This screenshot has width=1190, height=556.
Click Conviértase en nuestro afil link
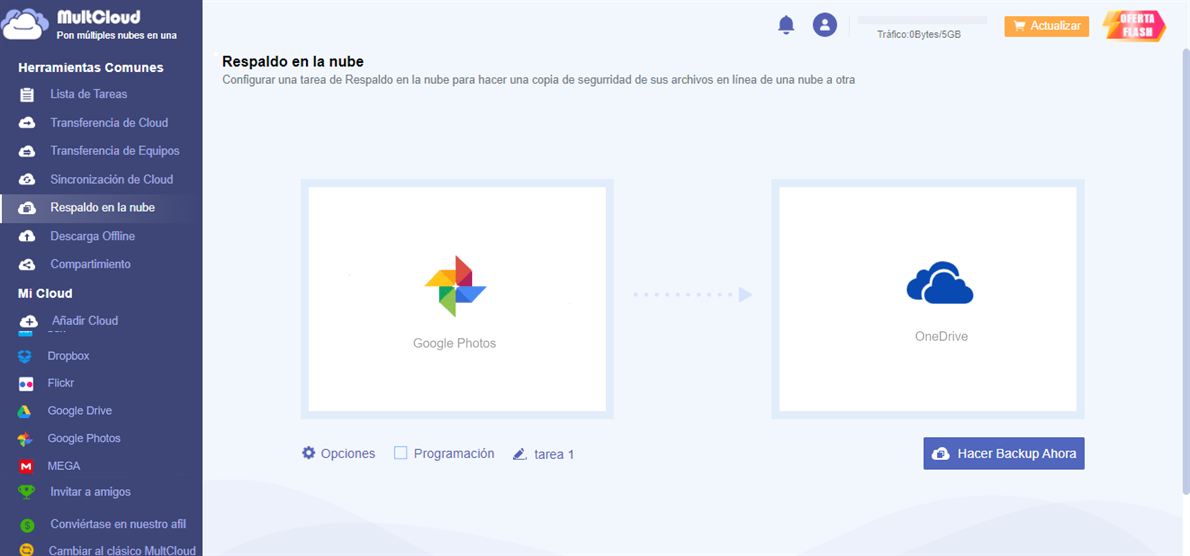pyautogui.click(x=118, y=524)
